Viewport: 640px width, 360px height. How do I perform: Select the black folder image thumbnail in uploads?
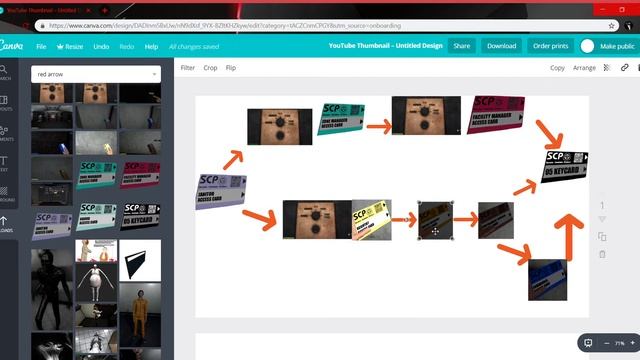pos(140,260)
